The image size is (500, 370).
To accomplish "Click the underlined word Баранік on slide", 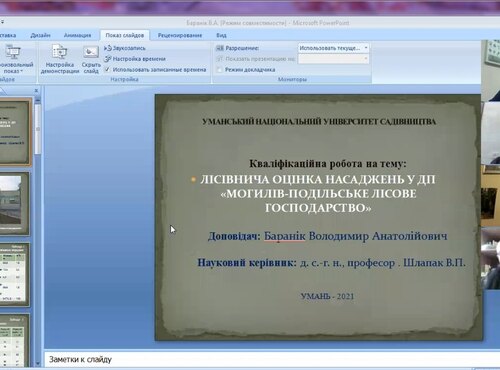I will (x=284, y=236).
